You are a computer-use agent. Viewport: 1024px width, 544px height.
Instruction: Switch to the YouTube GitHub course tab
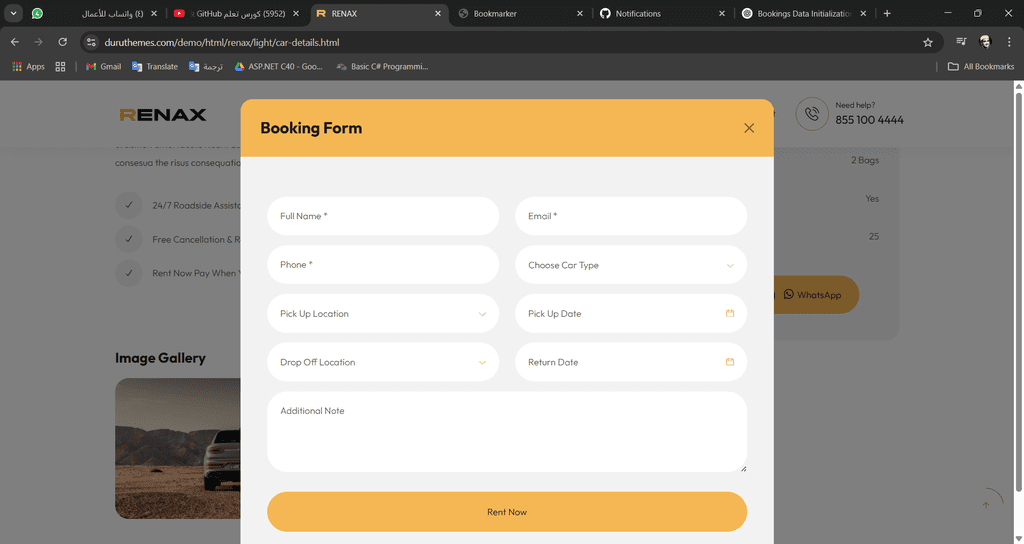tap(236, 13)
